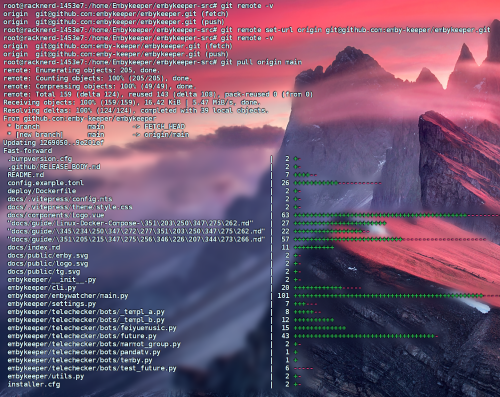Click the 'Updating 1269650..9e281ef' line
The width and height of the screenshot is (500, 397).
tap(53, 142)
